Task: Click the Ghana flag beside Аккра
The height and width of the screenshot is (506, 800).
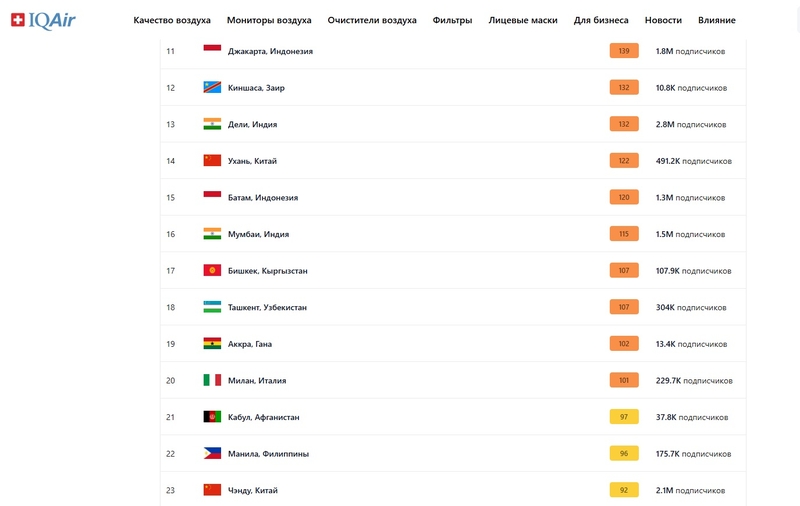Action: click(212, 343)
